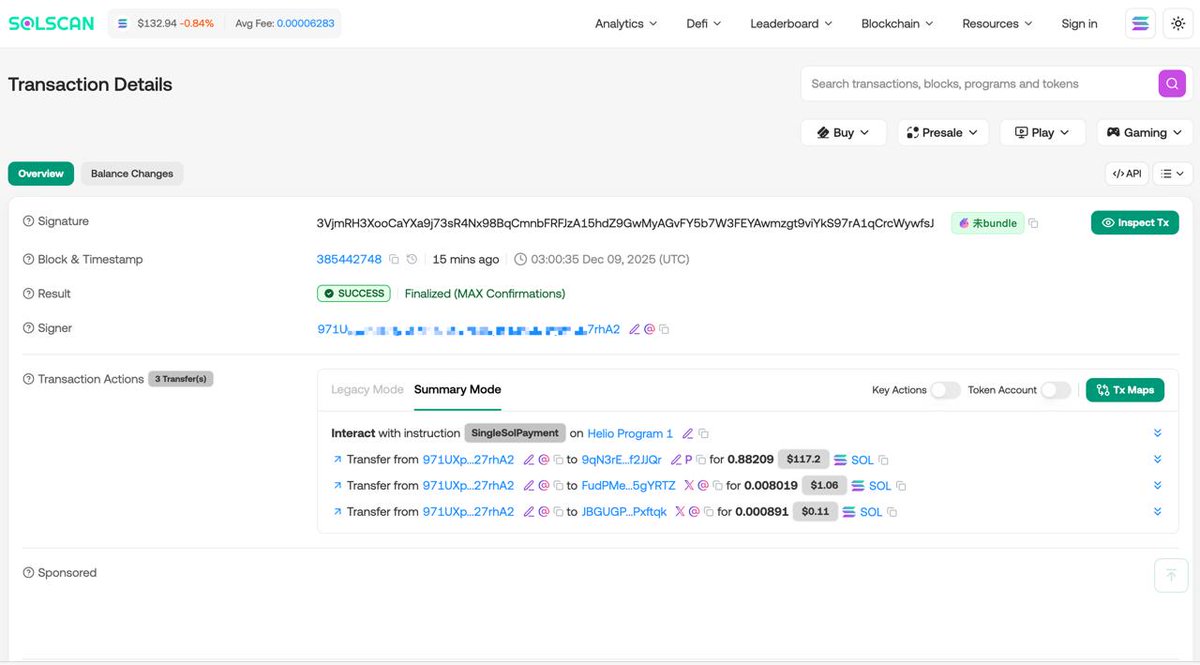Toggle the Token Account switch
The width and height of the screenshot is (1200, 665).
(1055, 390)
